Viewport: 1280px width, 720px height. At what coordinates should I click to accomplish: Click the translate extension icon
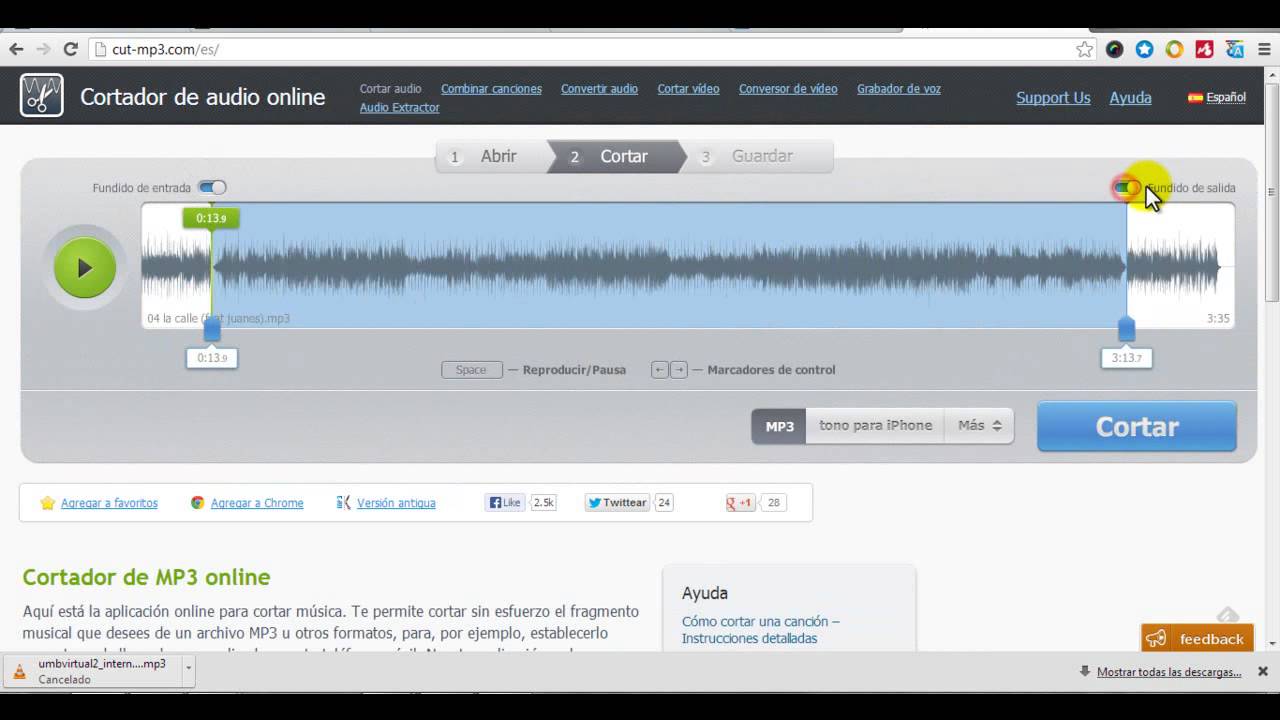point(1235,49)
